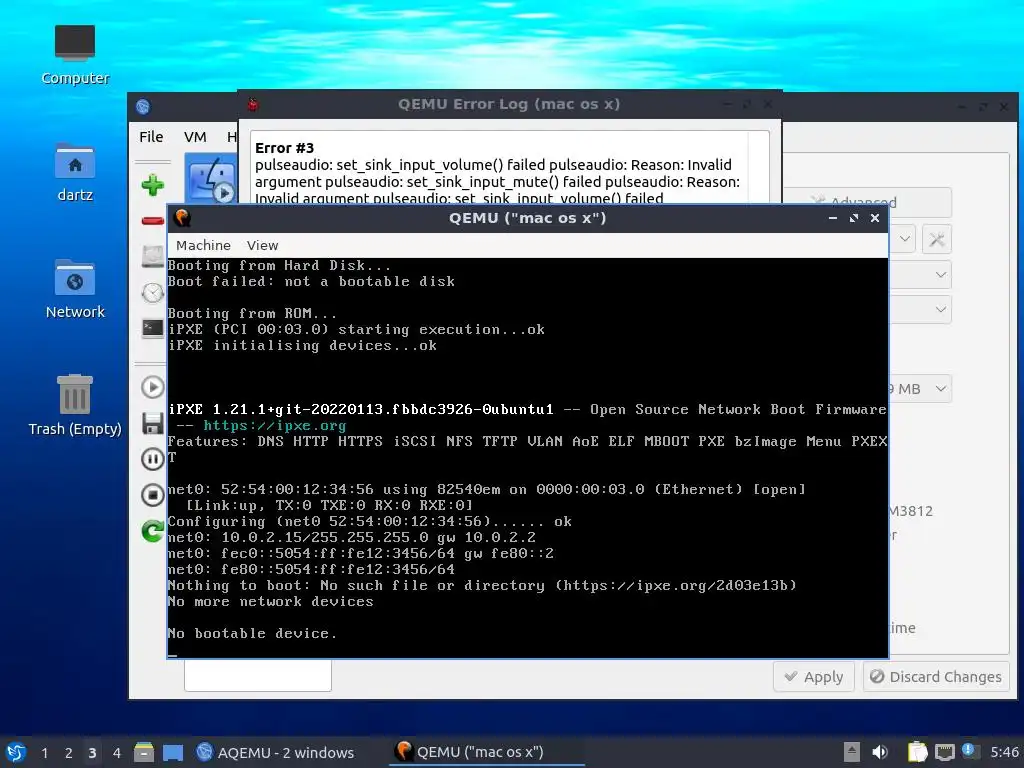
Task: Open the Network desktop icon
Action: pyautogui.click(x=75, y=289)
